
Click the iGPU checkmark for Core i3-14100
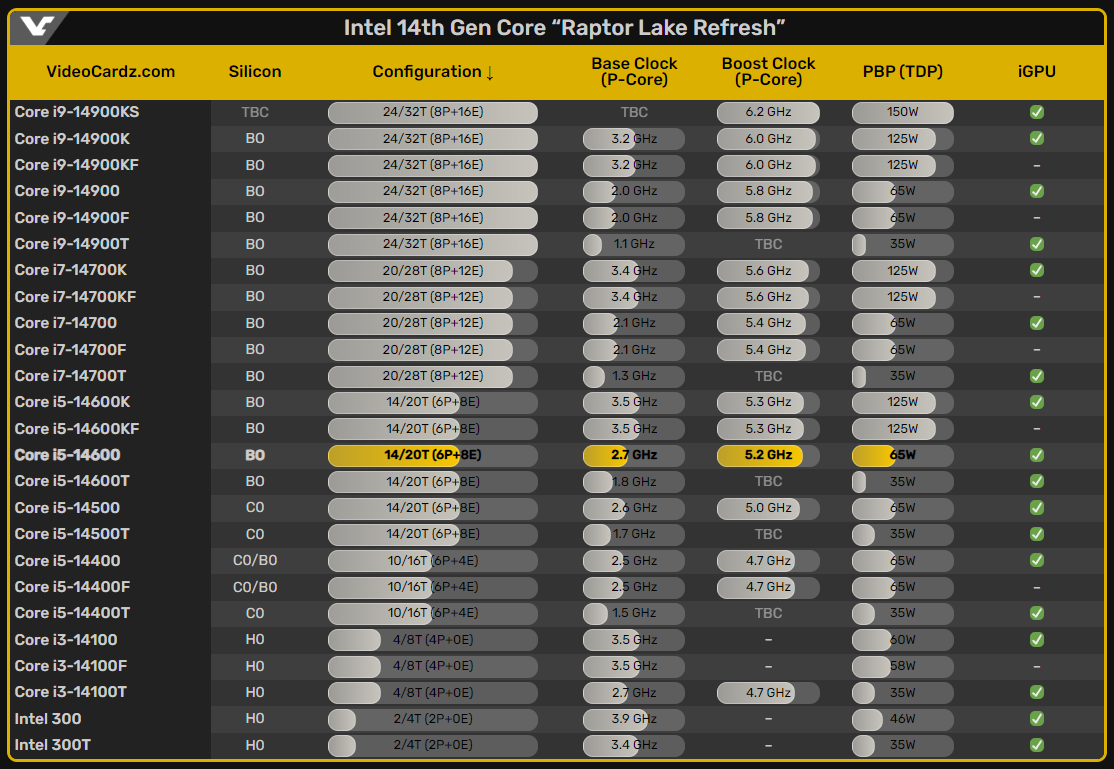point(1037,640)
